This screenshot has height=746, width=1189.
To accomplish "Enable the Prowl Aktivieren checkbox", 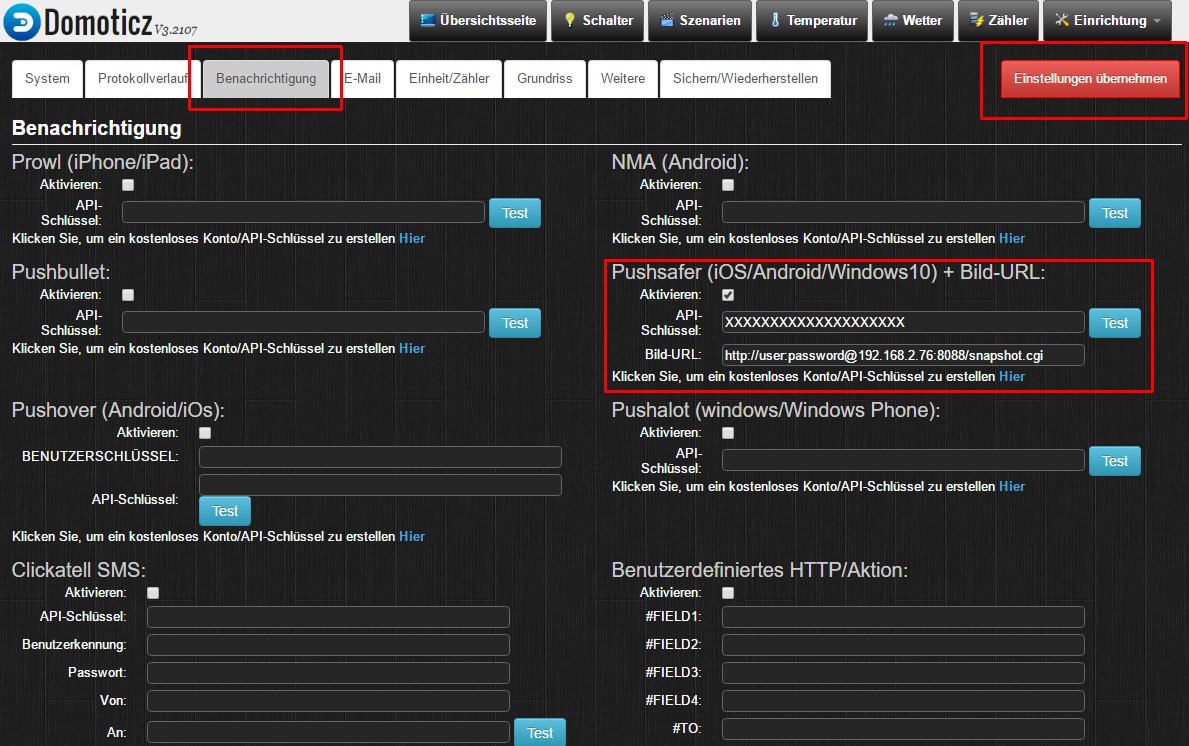I will coord(128,185).
